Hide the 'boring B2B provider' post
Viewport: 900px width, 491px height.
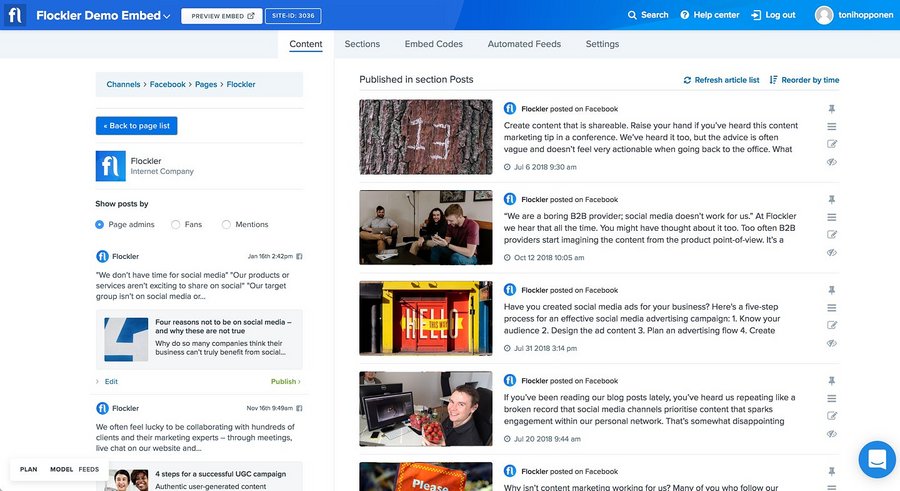click(832, 253)
